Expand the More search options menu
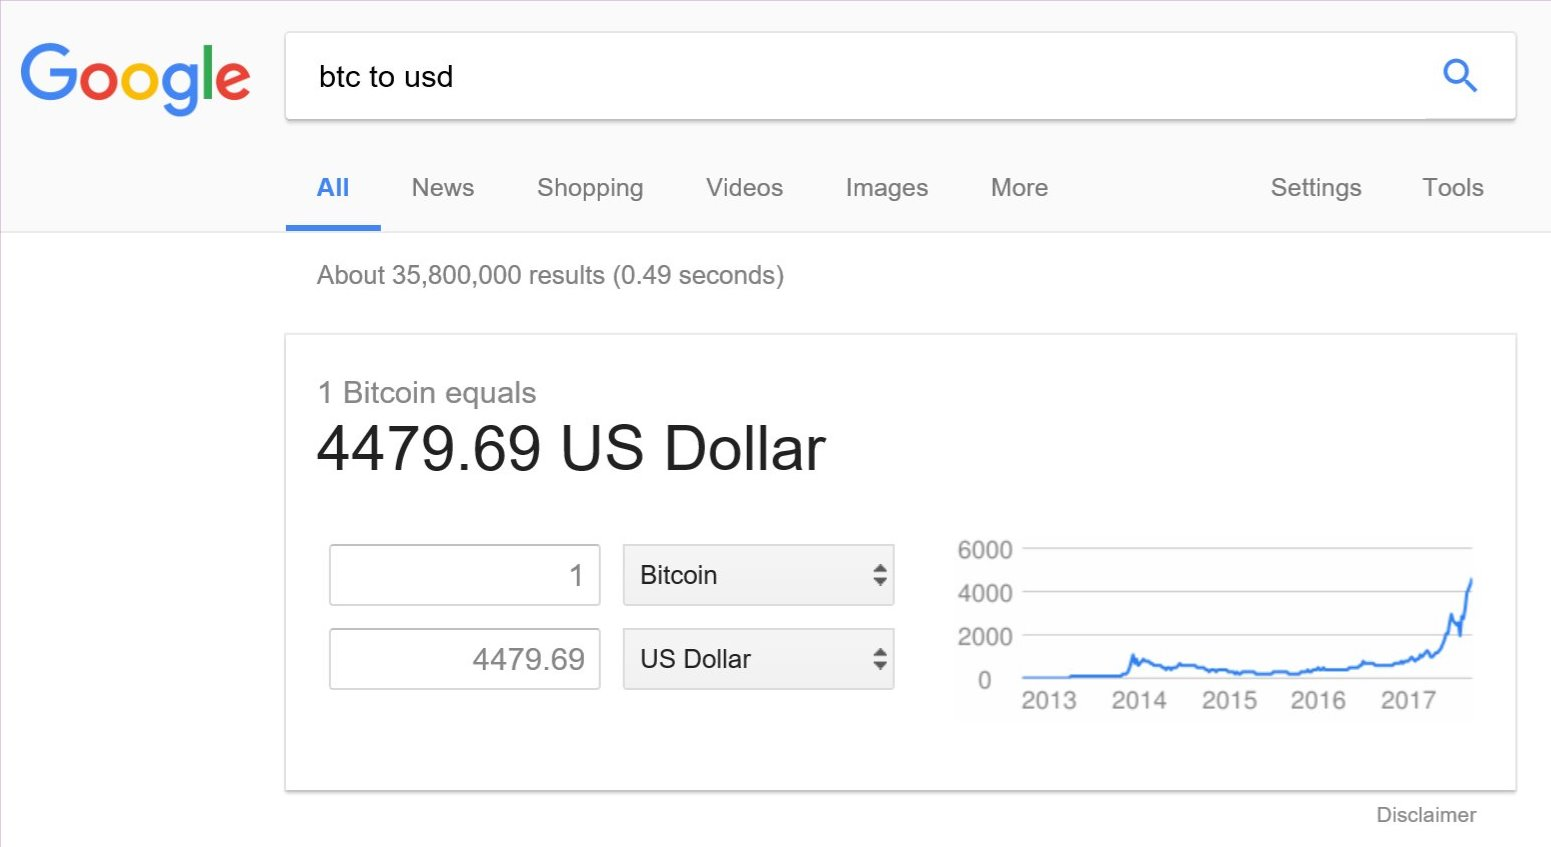Viewport: 1551px width, 847px height. pyautogui.click(x=1019, y=188)
